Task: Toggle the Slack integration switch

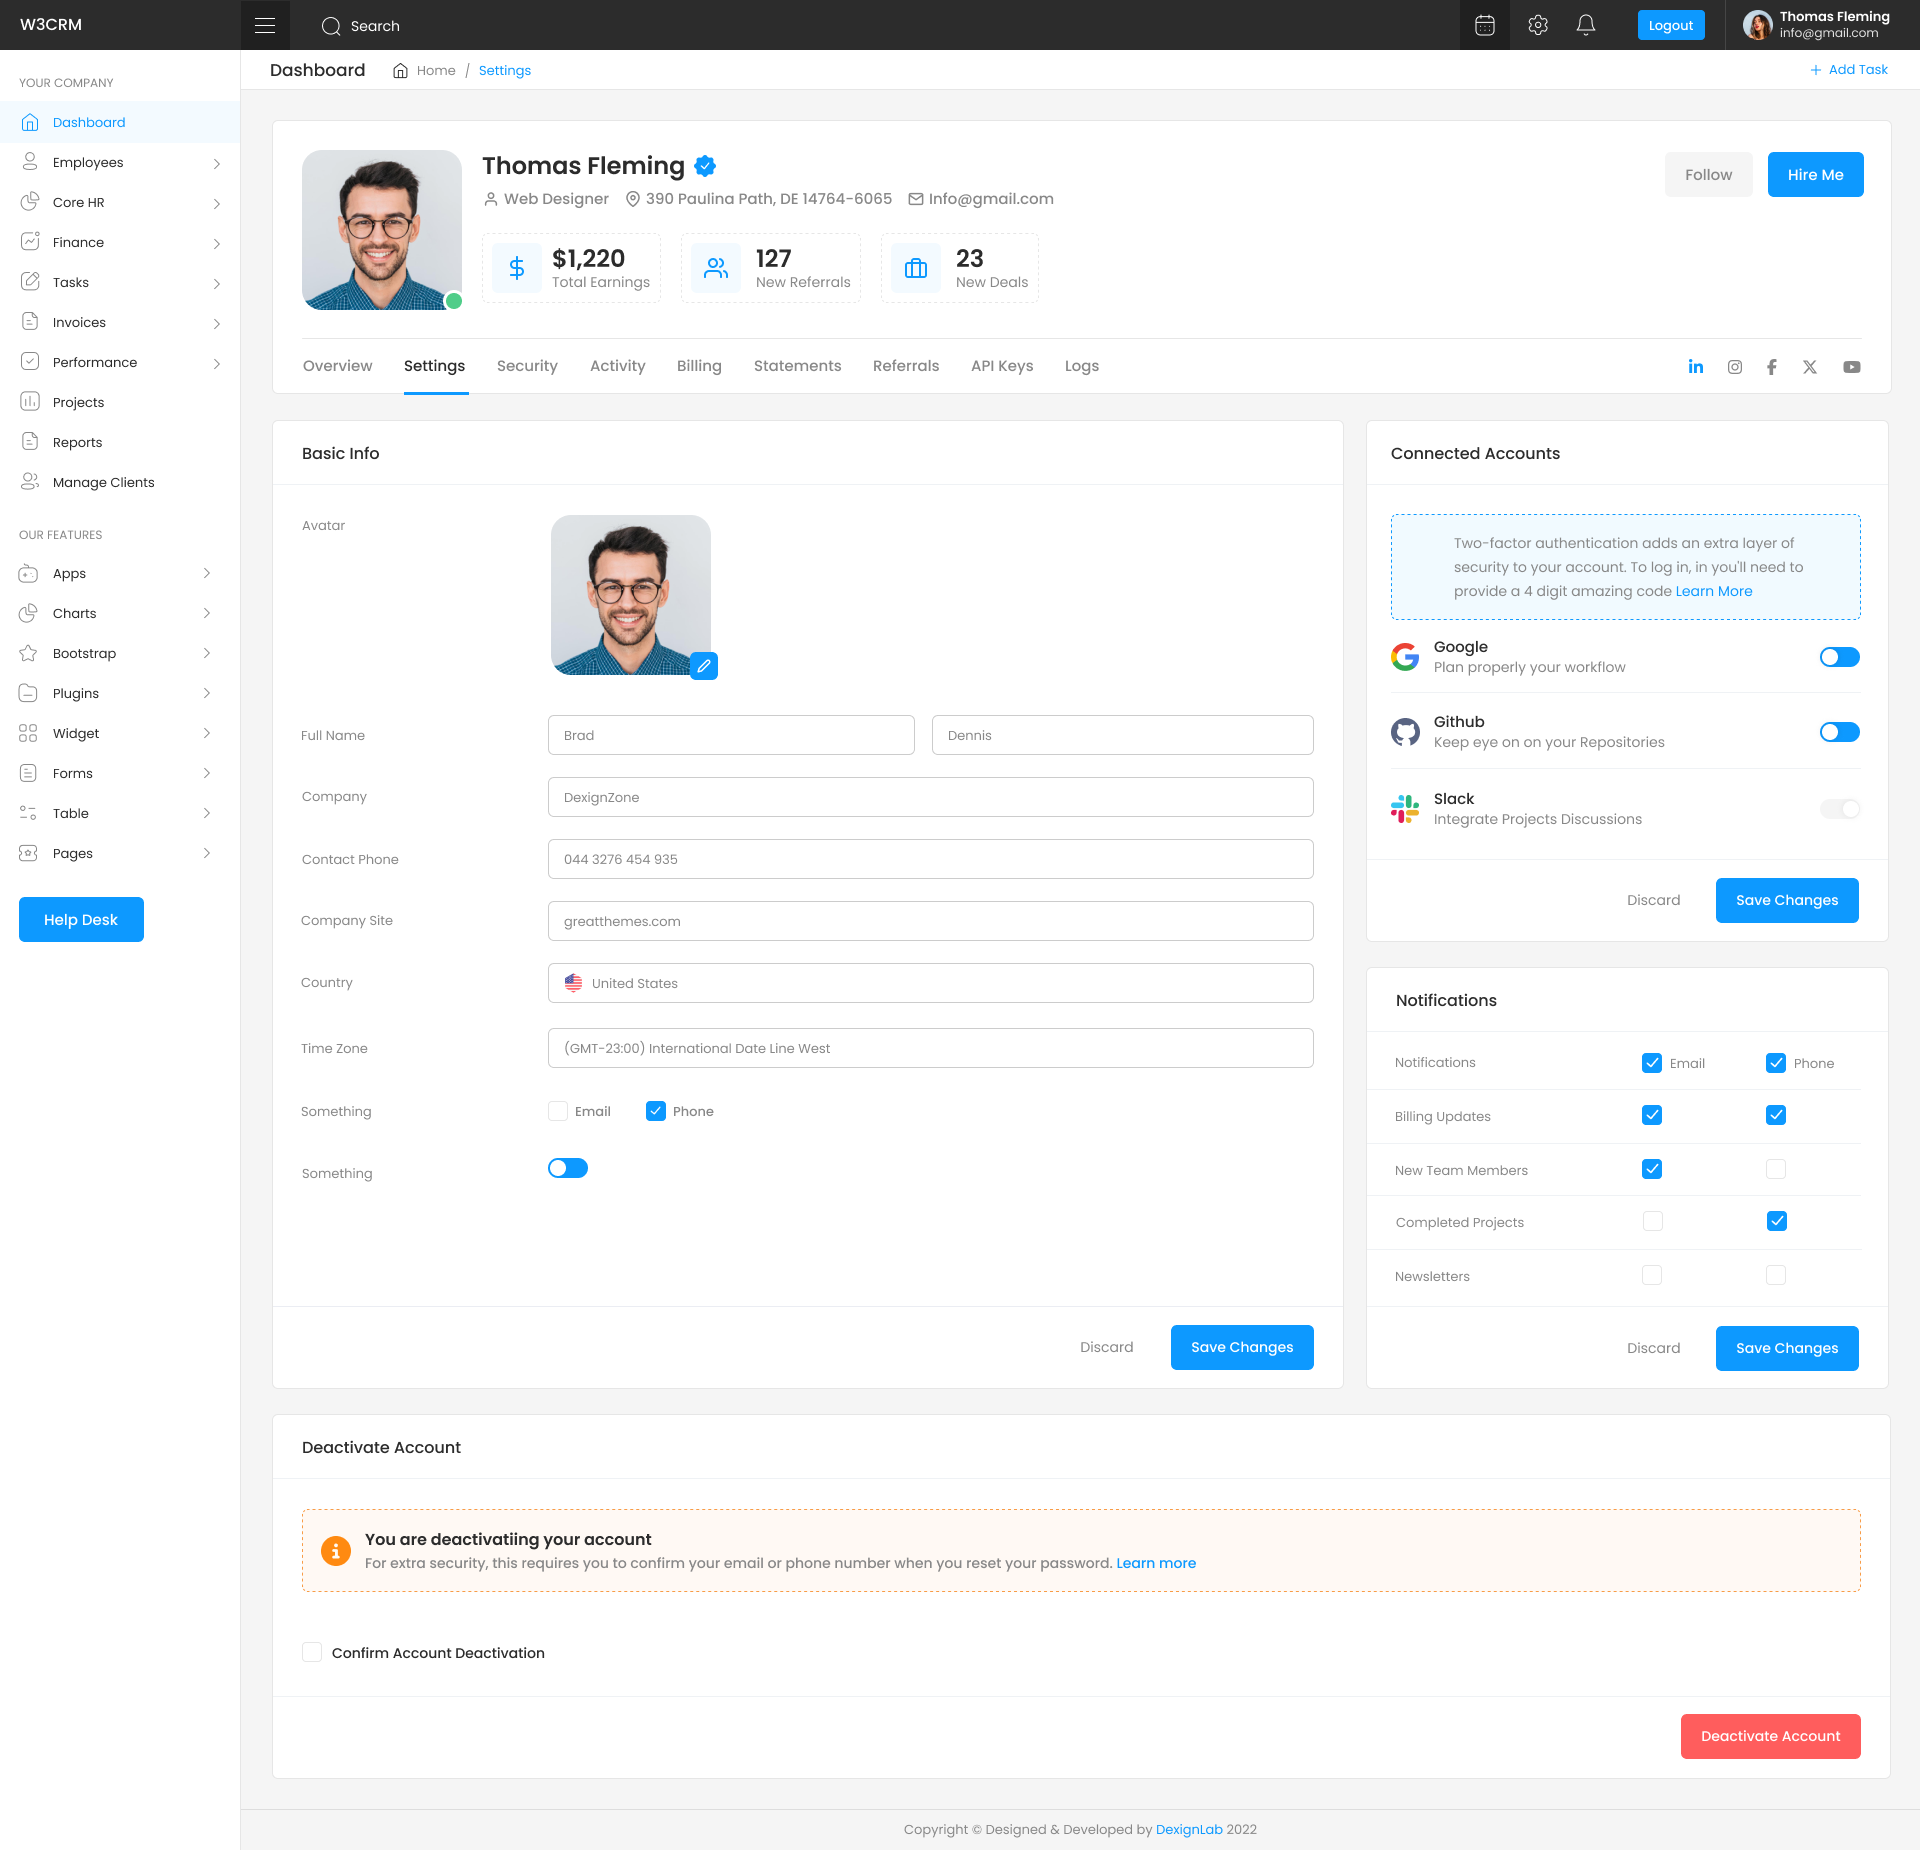Action: point(1839,809)
